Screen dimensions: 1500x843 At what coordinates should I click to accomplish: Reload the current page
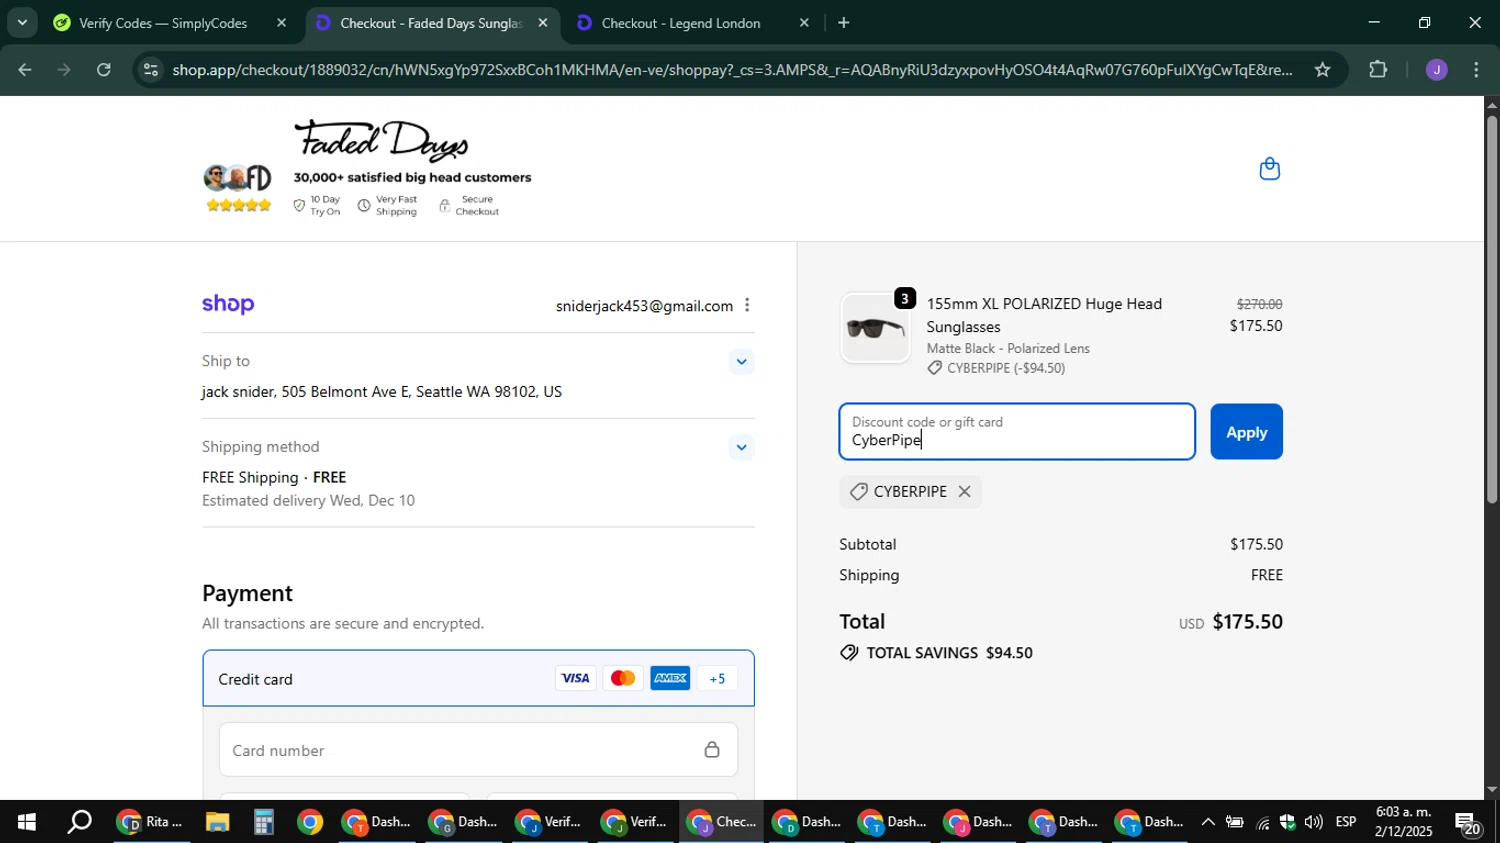[104, 70]
